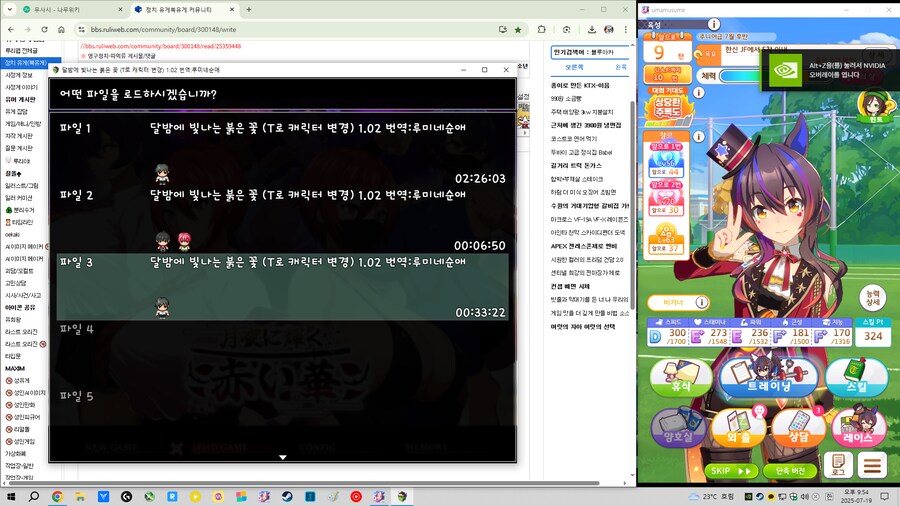Open Chrome from the taskbar
This screenshot has width=900, height=506.
pos(57,496)
